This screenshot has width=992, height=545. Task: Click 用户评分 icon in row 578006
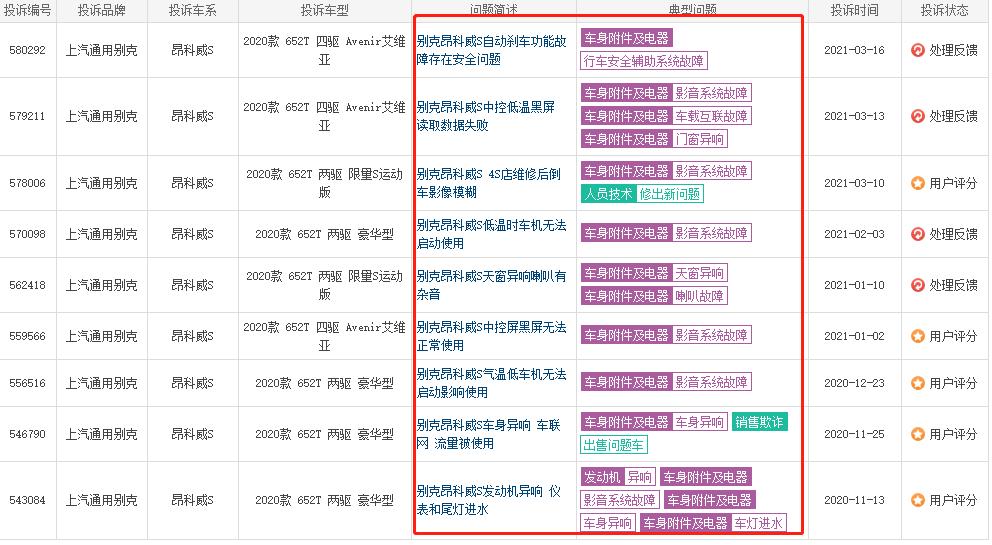(917, 183)
